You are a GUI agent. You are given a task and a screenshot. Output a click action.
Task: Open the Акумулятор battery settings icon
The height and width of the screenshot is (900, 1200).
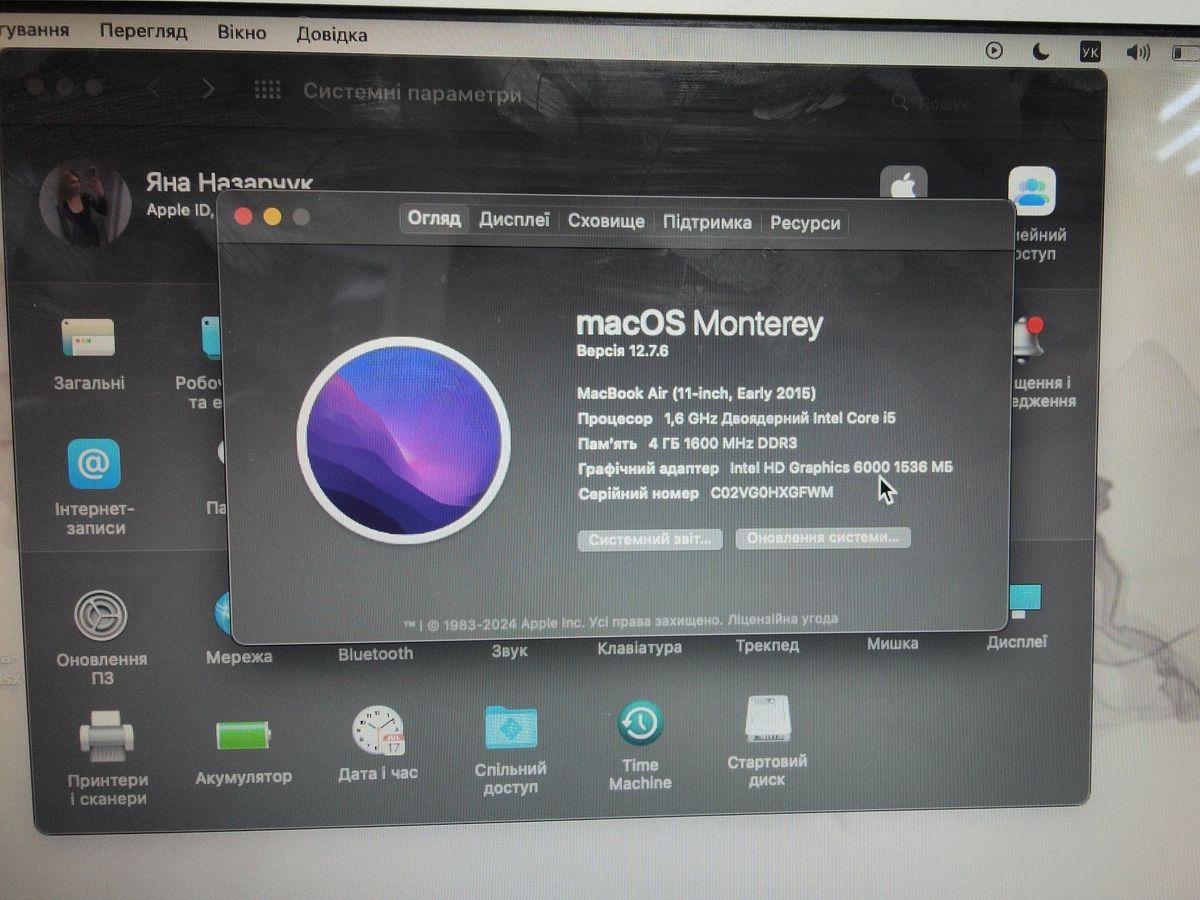click(x=243, y=736)
